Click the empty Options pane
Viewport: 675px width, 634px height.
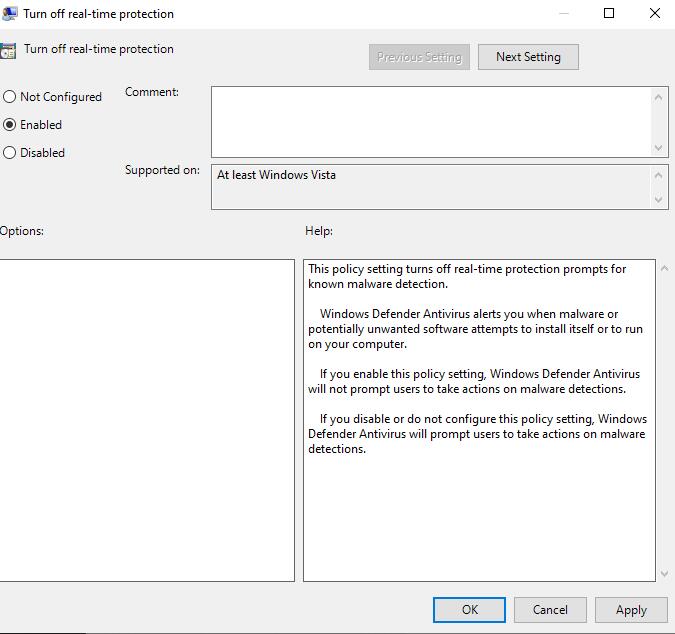147,420
